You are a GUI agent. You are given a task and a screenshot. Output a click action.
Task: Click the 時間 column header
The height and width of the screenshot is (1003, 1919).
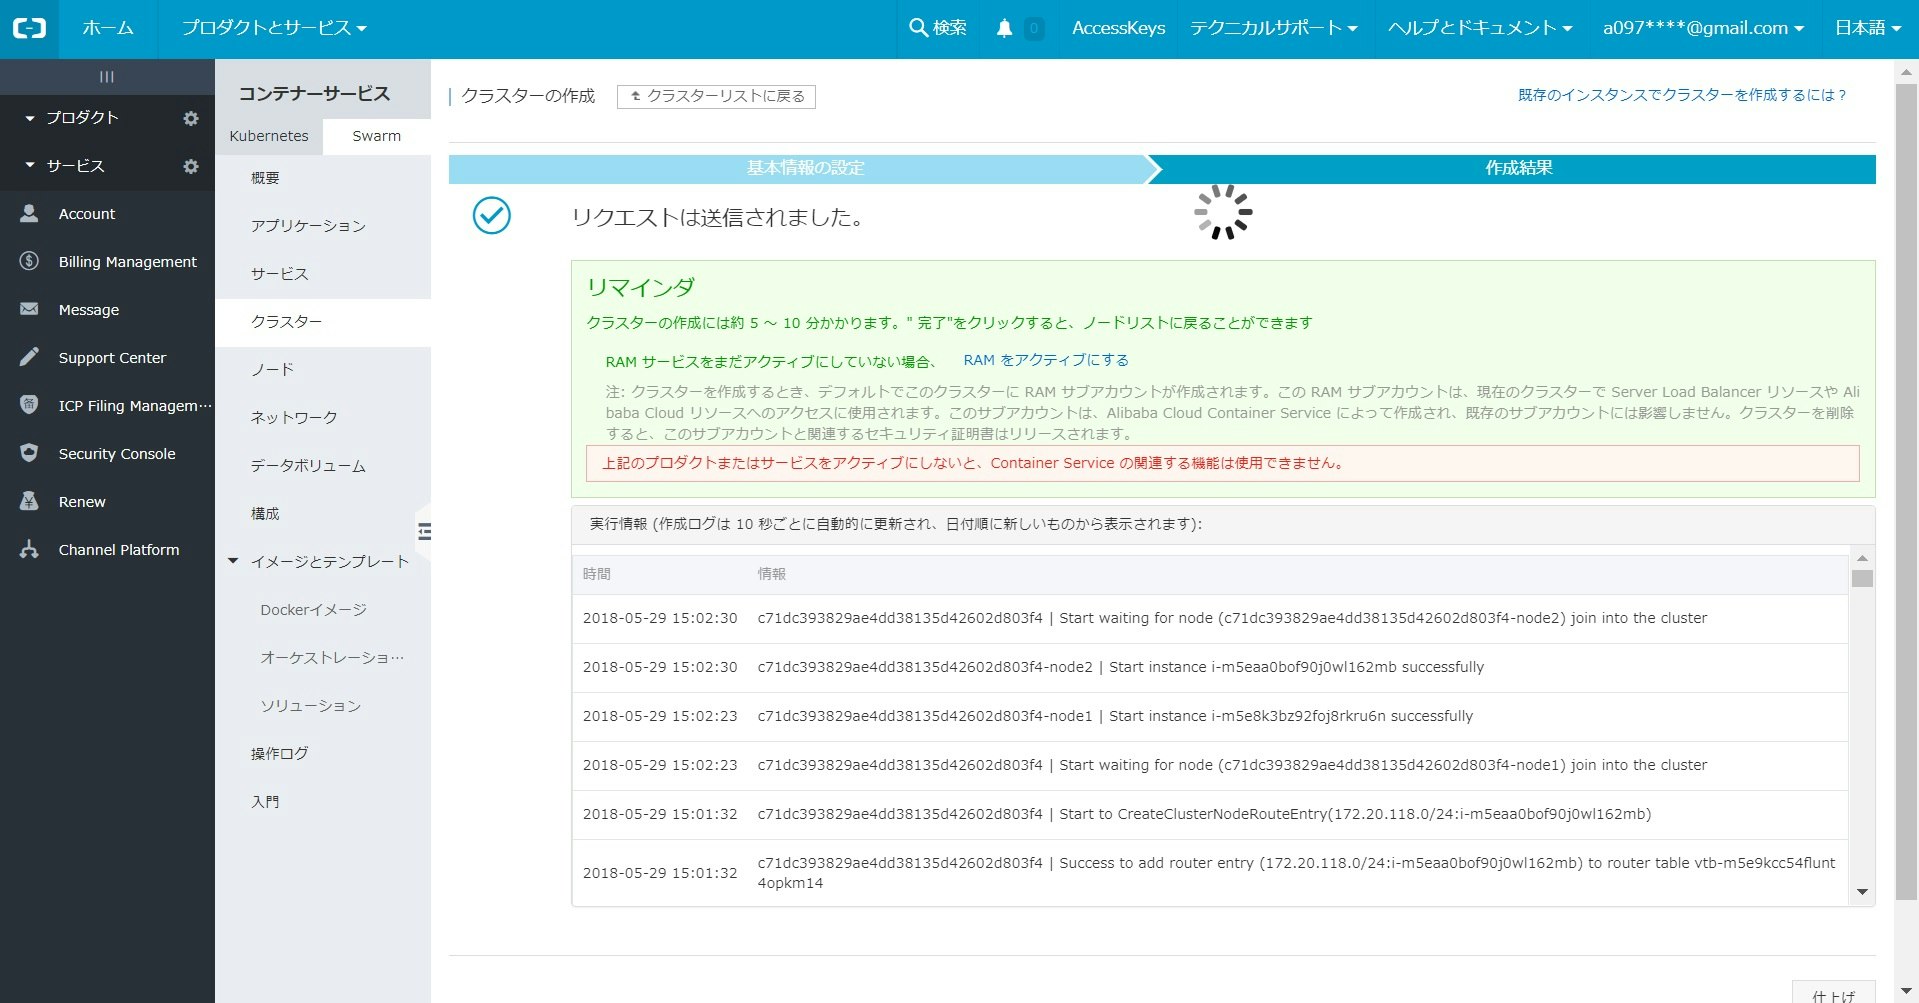click(597, 574)
